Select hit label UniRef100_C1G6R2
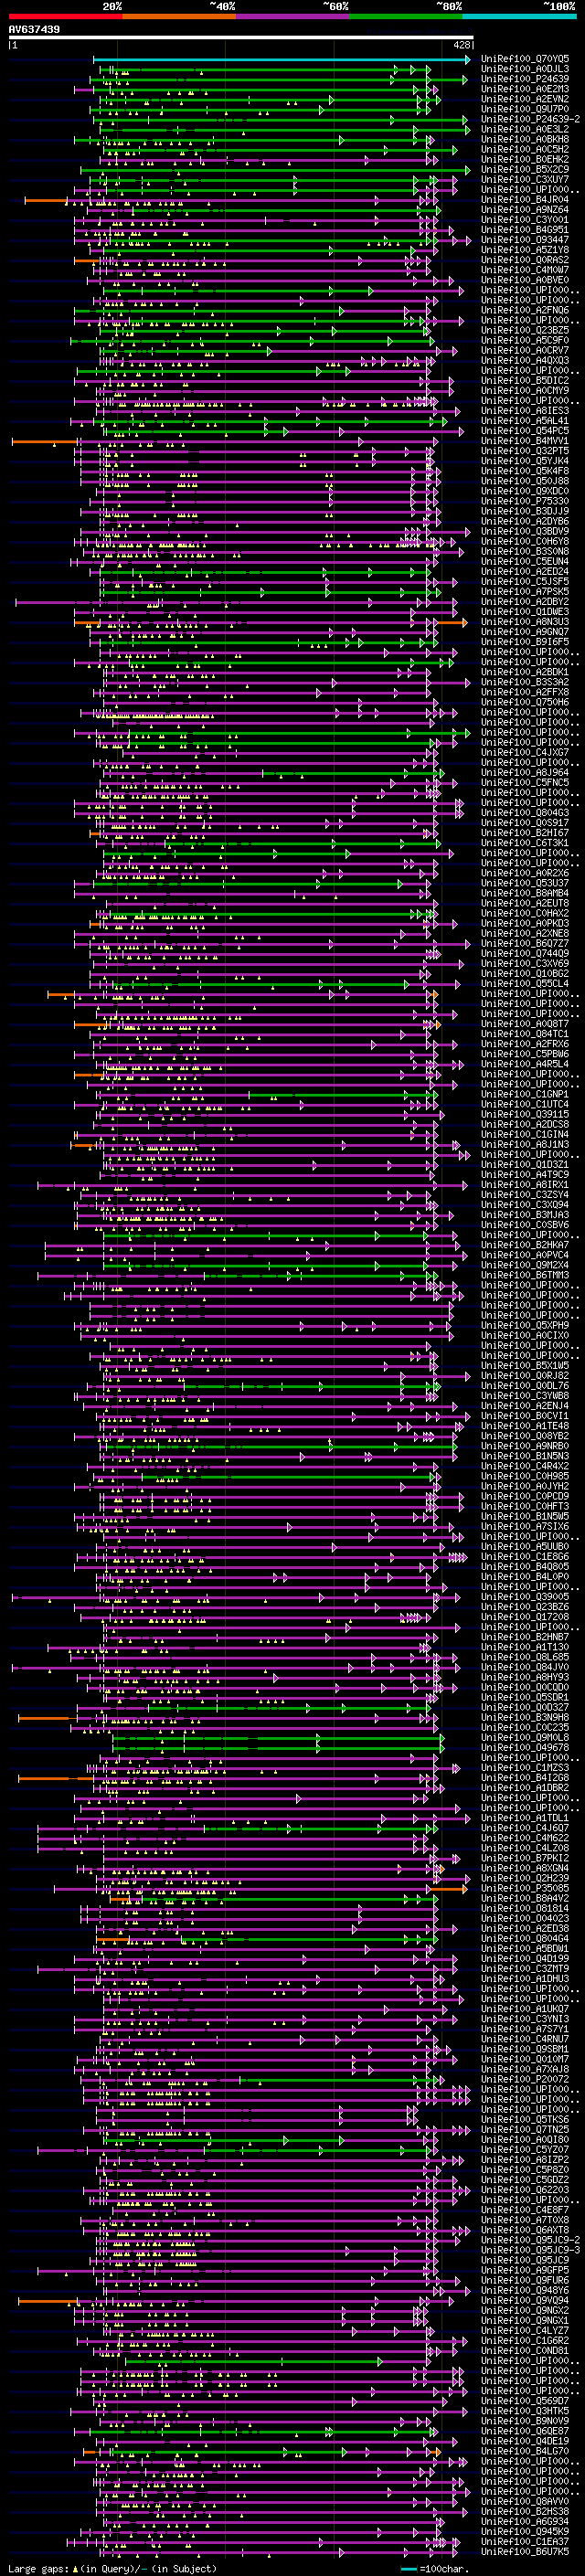 click(525, 2340)
